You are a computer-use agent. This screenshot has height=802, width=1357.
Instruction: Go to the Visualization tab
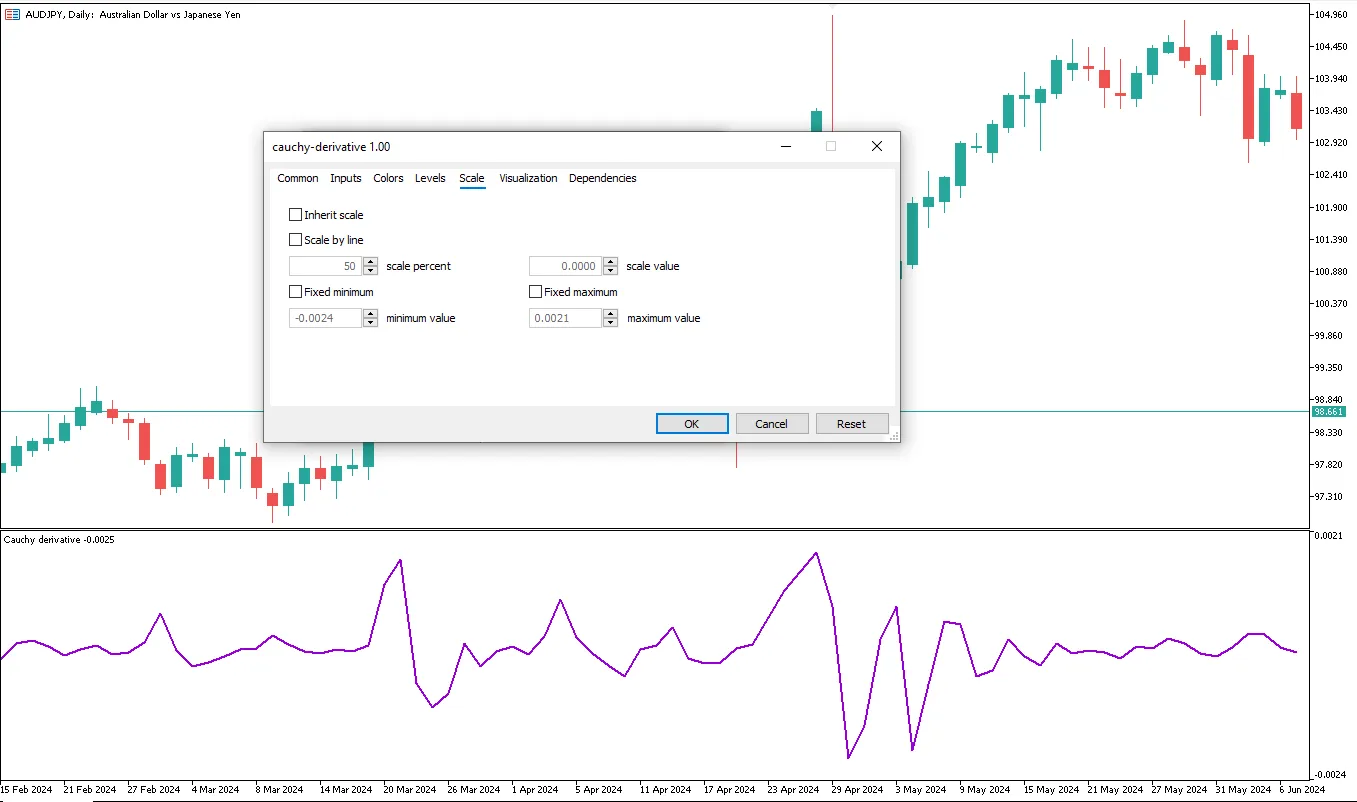tap(528, 178)
